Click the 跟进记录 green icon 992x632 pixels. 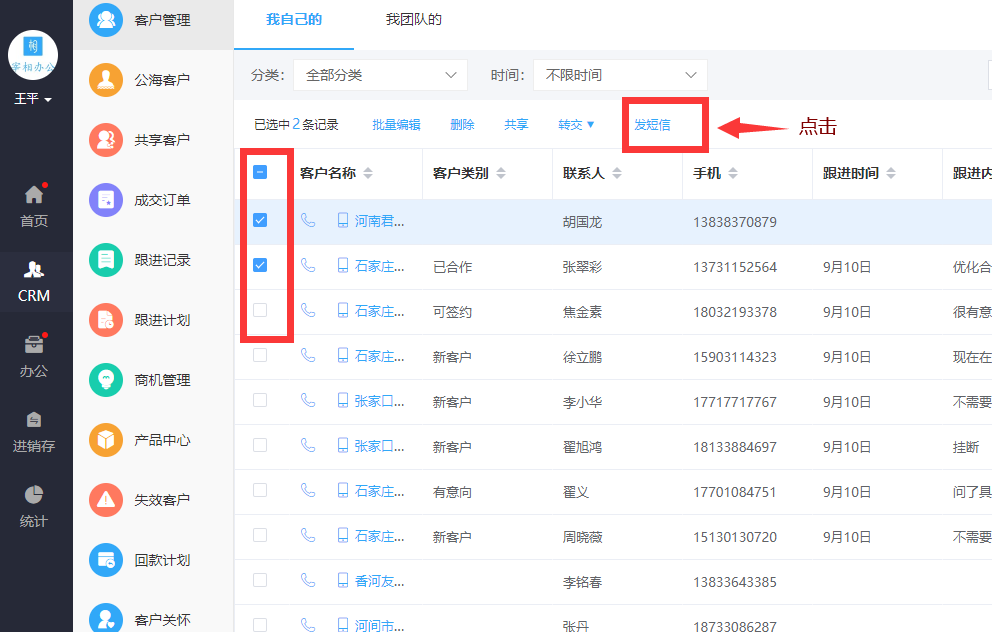(106, 259)
